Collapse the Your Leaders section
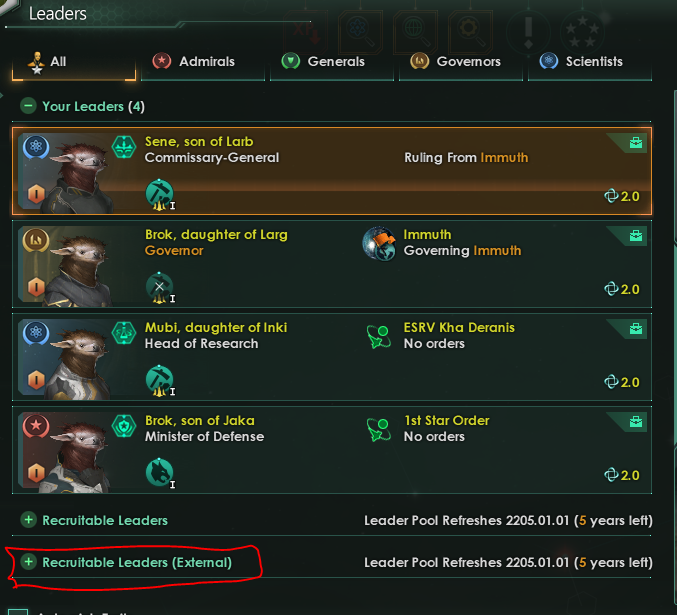 click(x=28, y=106)
